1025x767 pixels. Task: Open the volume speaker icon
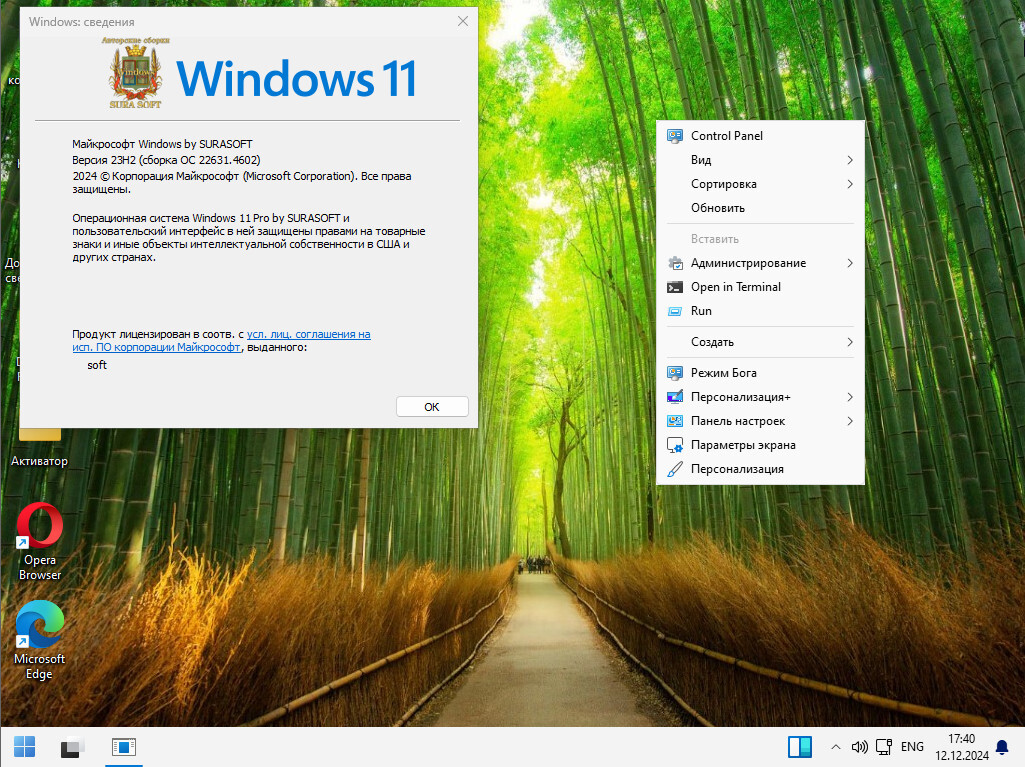coord(859,747)
